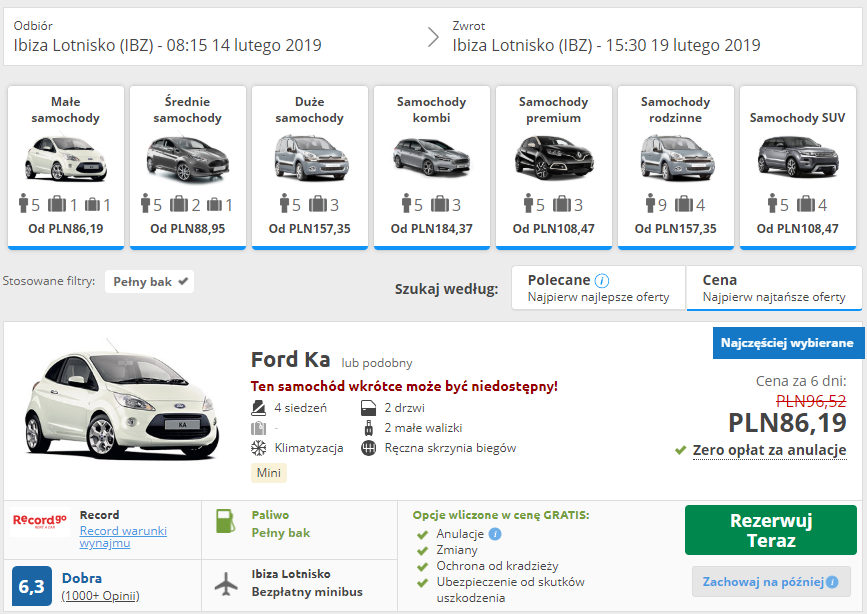The image size is (867, 614).
Task: Click the seat icon beside 4 siedzeń
Action: pyautogui.click(x=258, y=408)
